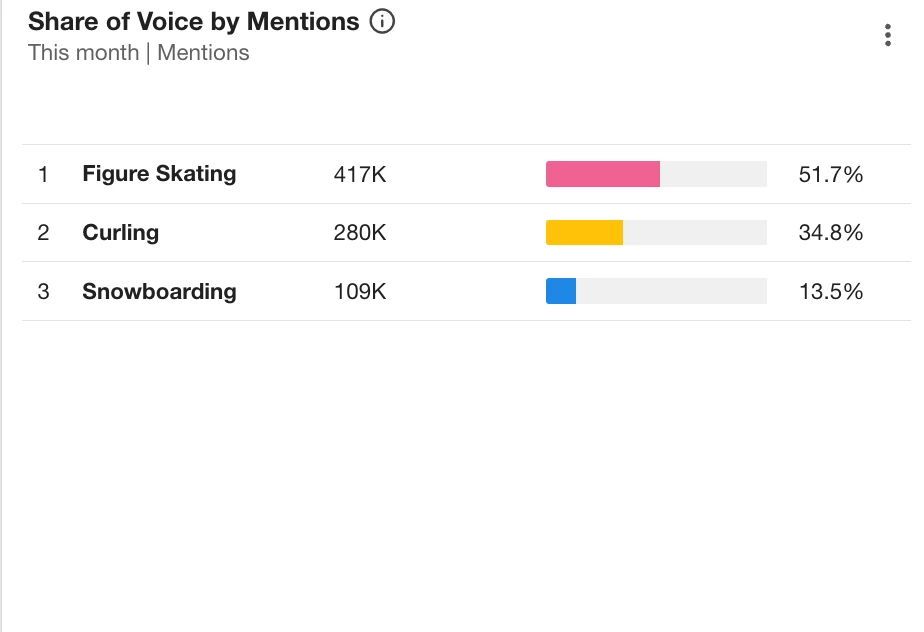Select the Figure Skating topic label
Viewport: 924px width, 632px height.
click(159, 174)
